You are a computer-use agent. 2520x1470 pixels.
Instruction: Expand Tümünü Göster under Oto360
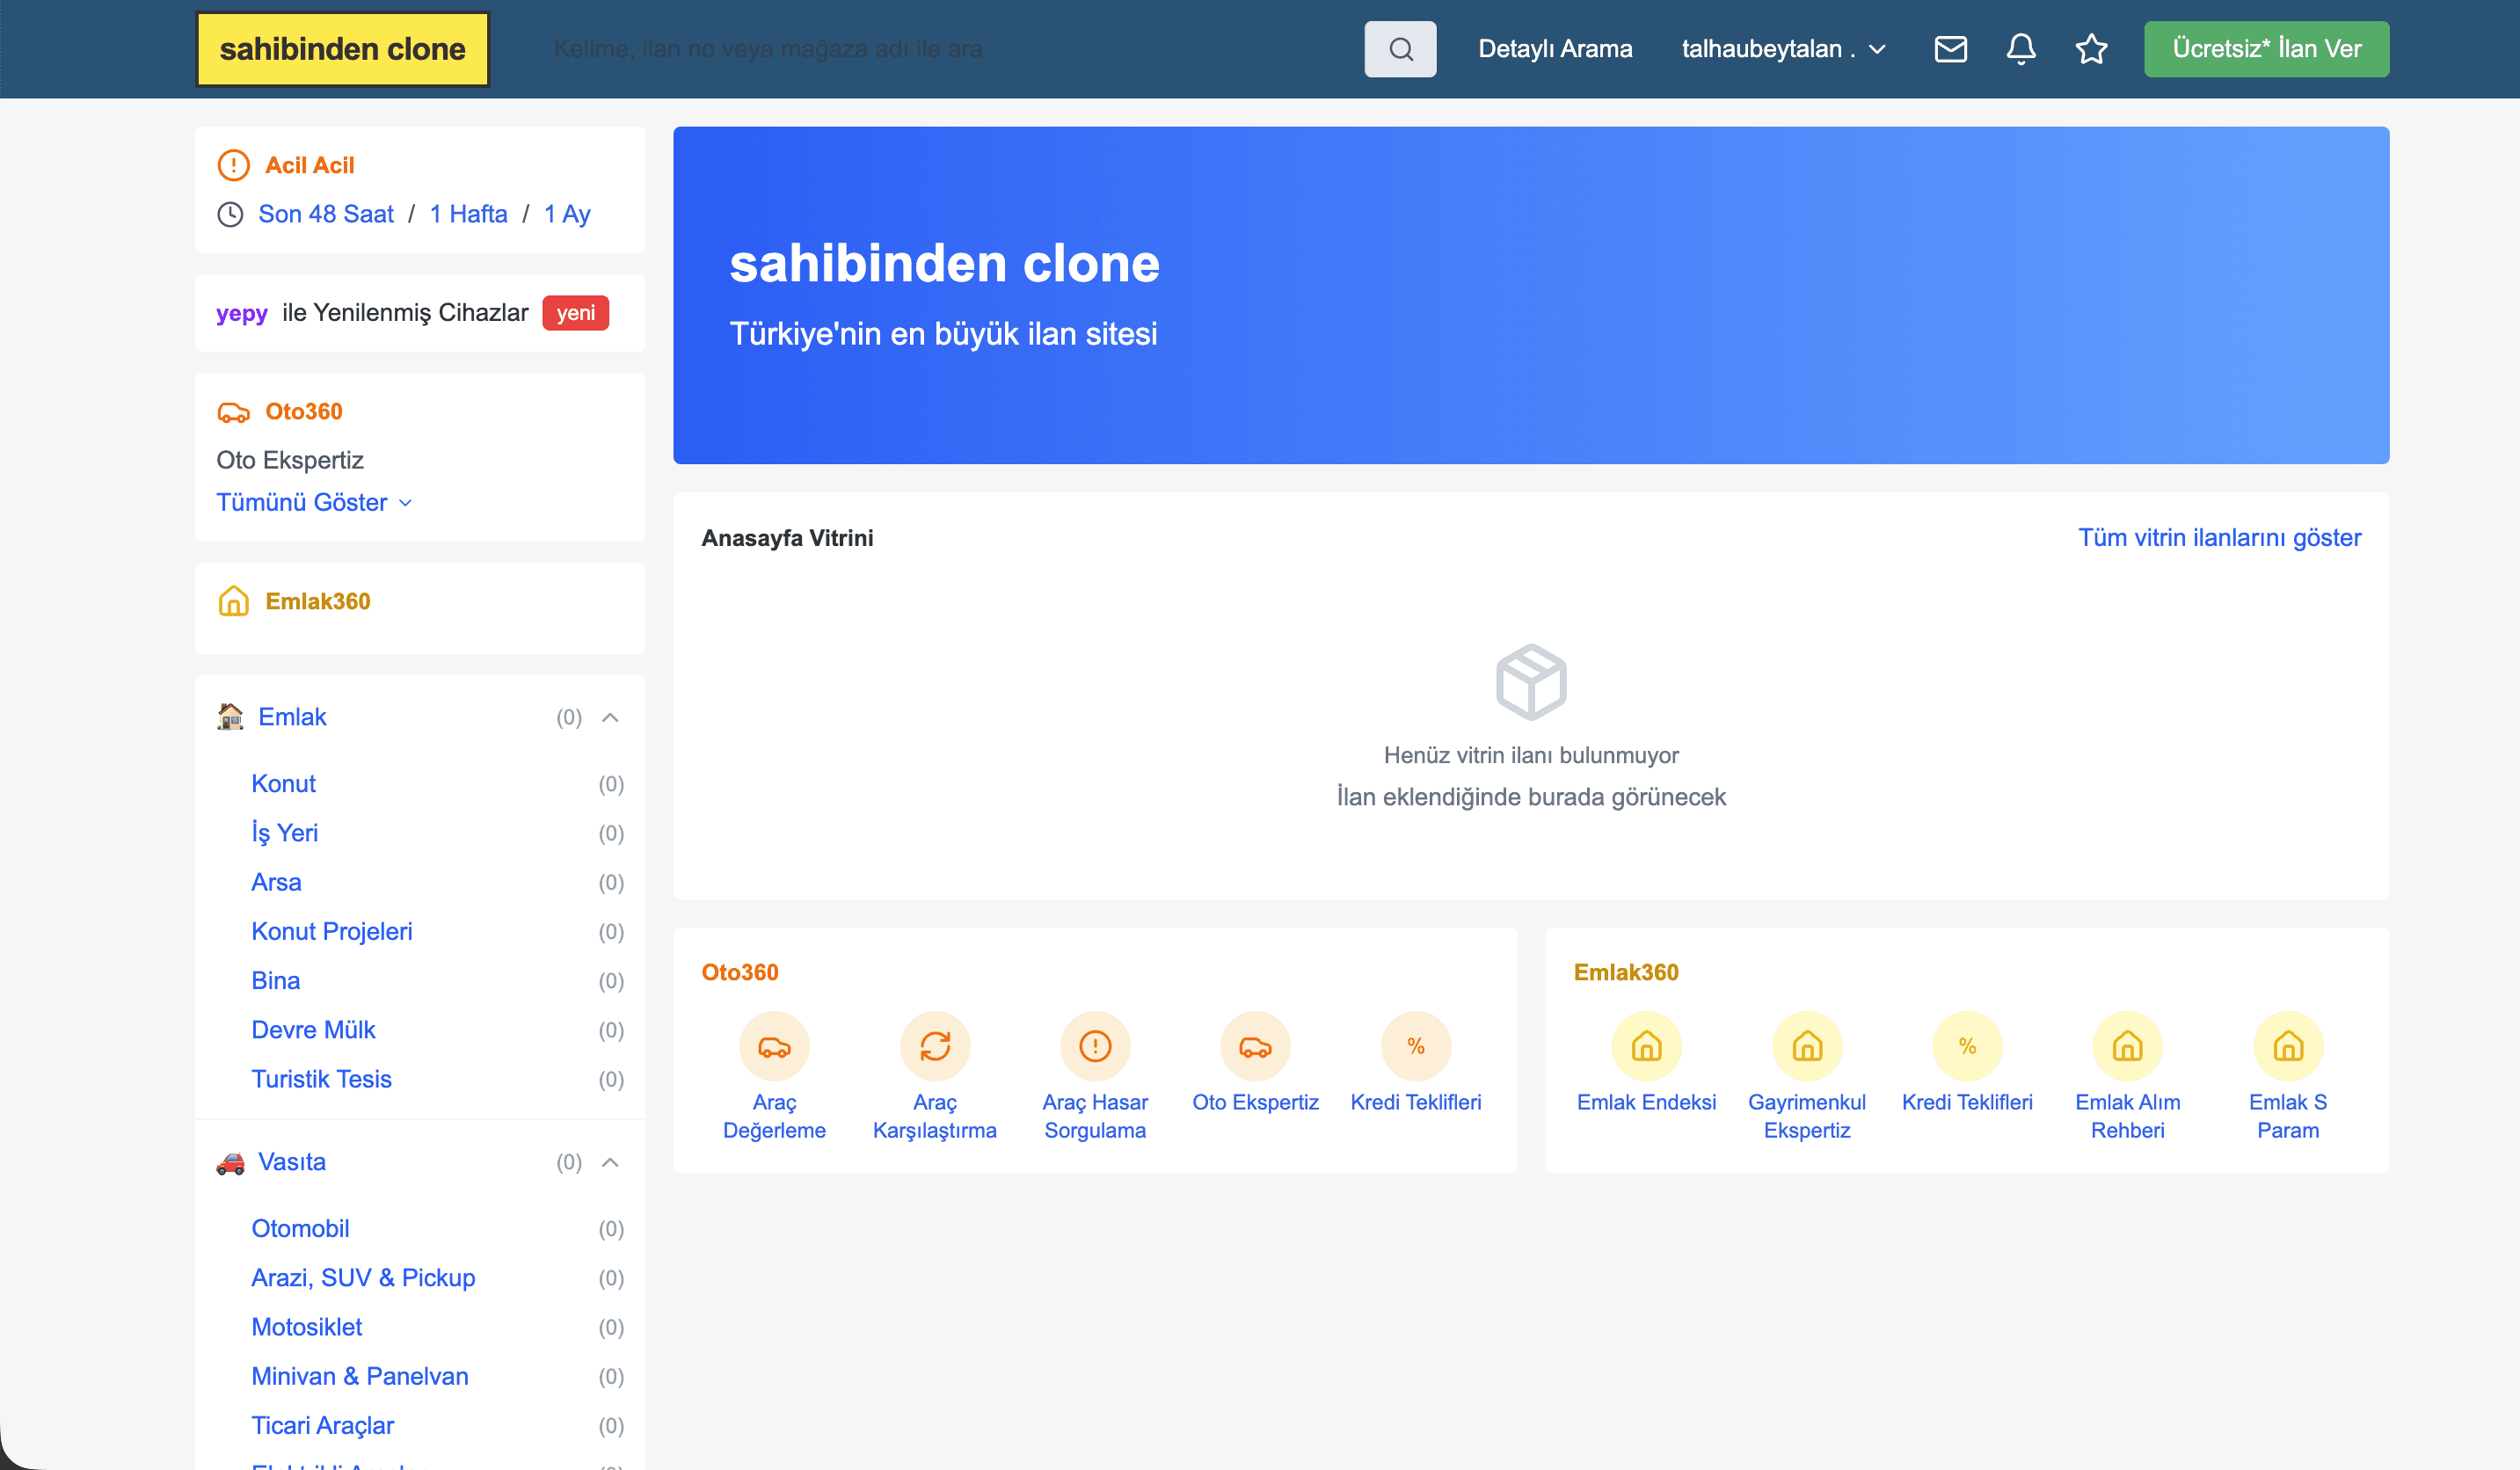click(314, 502)
